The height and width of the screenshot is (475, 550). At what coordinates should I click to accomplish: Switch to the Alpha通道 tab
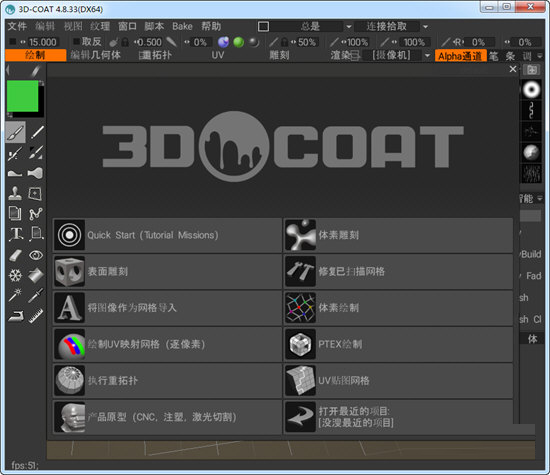(x=461, y=55)
